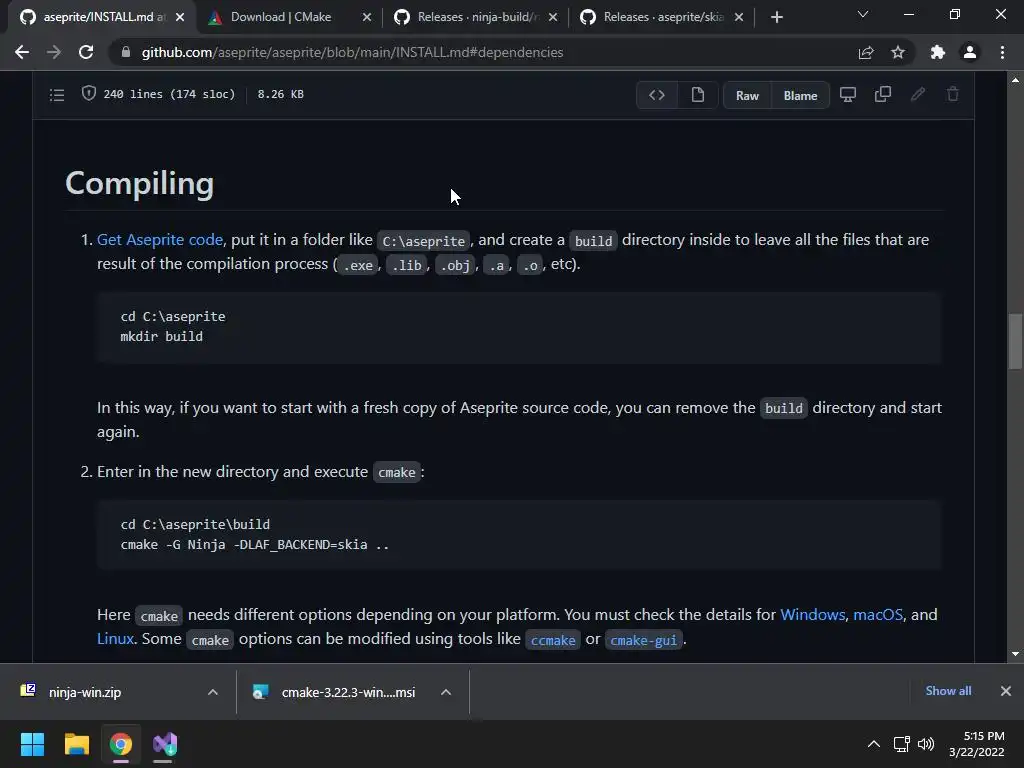Open File Explorer from the taskbar
Viewport: 1024px width, 768px height.
pyautogui.click(x=76, y=744)
